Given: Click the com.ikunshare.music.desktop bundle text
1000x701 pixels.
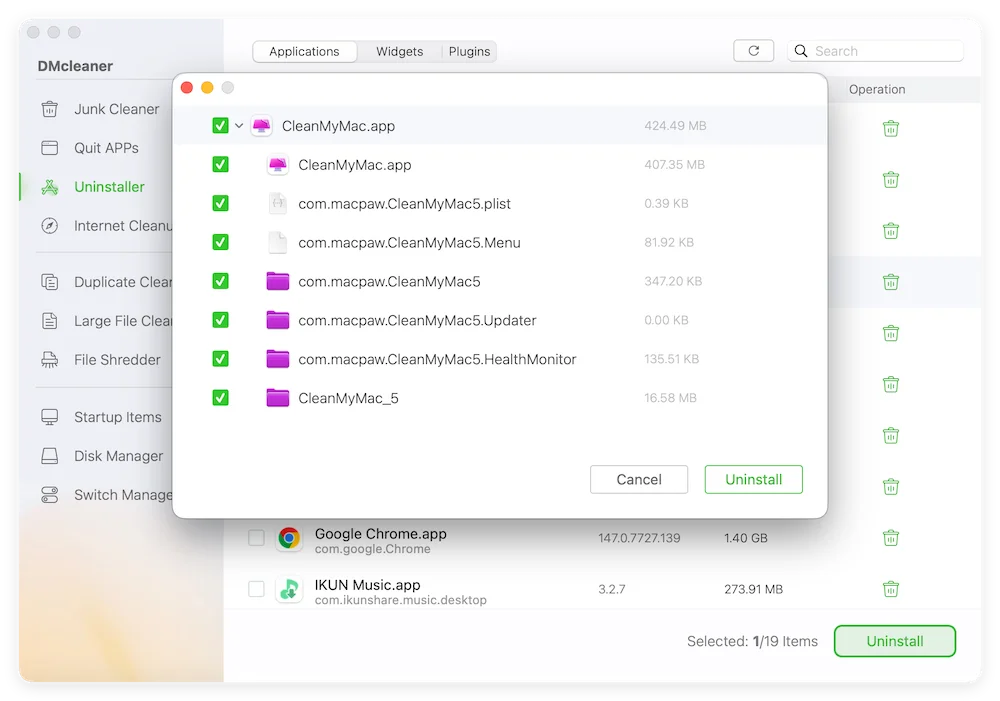Looking at the screenshot, I should coord(401,600).
